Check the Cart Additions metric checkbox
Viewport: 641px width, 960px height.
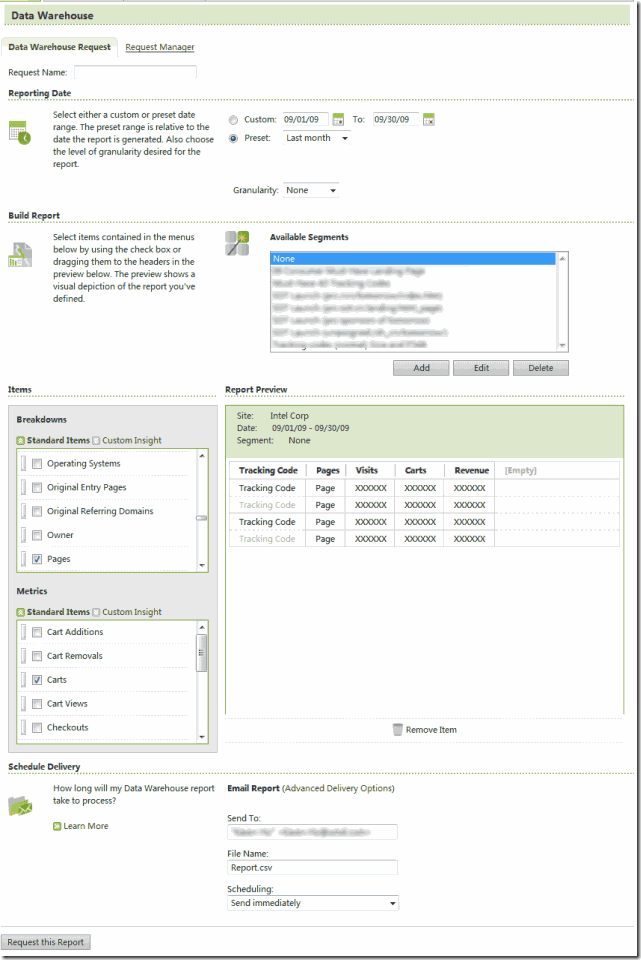coord(37,632)
